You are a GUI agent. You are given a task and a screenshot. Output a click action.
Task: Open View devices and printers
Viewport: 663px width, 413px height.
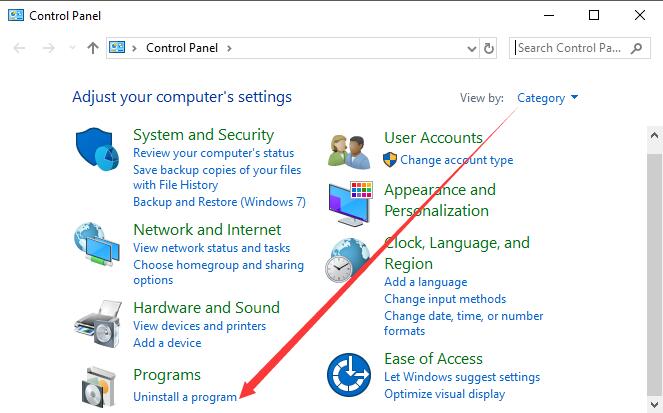coord(200,326)
